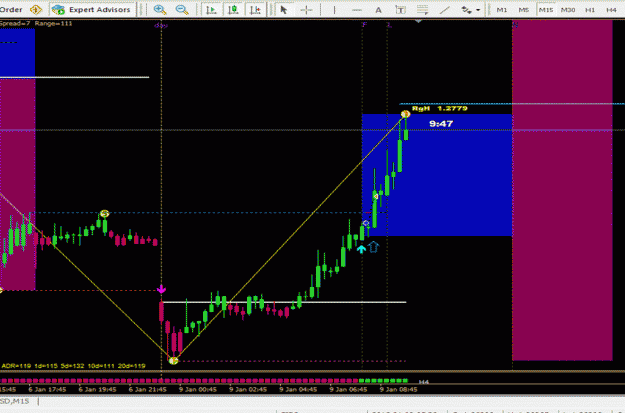Click the Order toolbar button
Viewport: 625px width, 413px height.
[11, 9]
